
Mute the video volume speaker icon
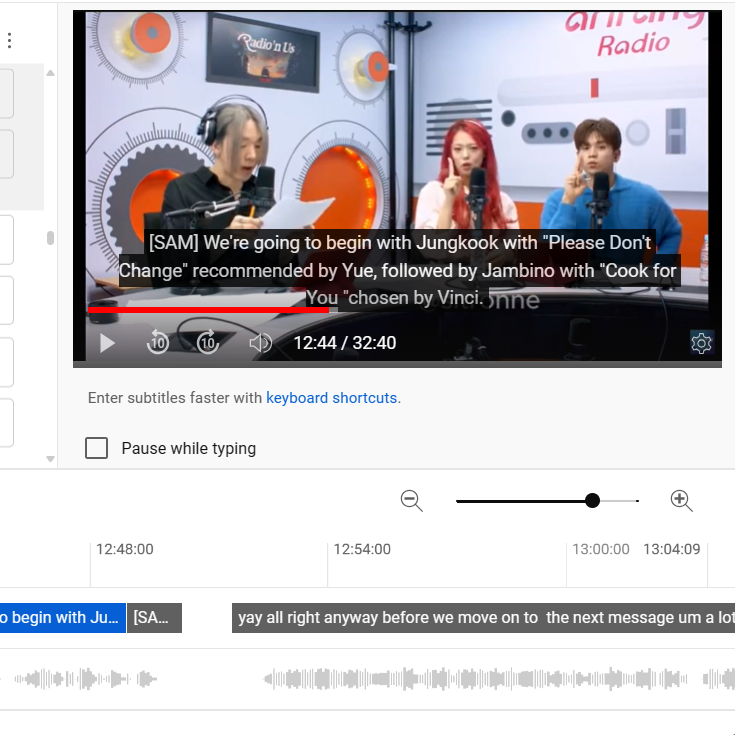pos(260,343)
